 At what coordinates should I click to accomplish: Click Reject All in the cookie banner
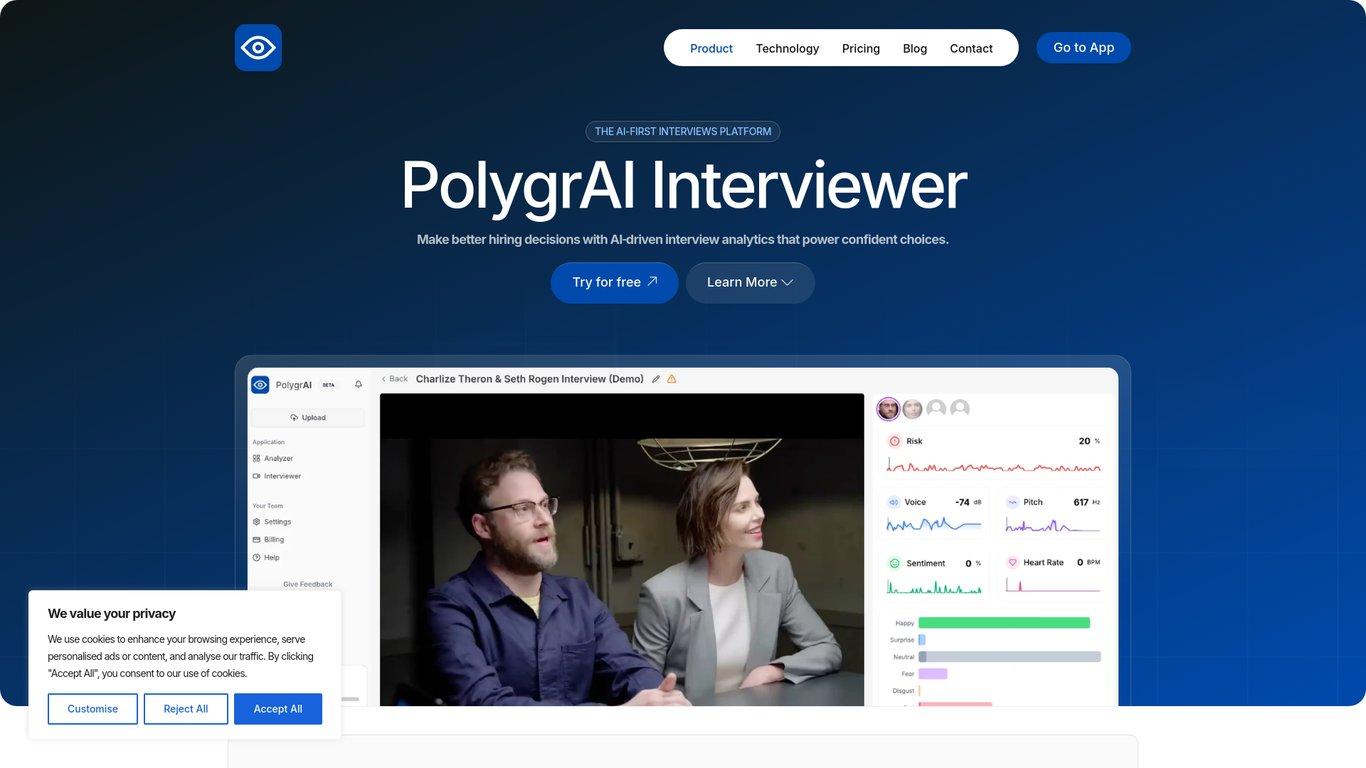point(186,709)
